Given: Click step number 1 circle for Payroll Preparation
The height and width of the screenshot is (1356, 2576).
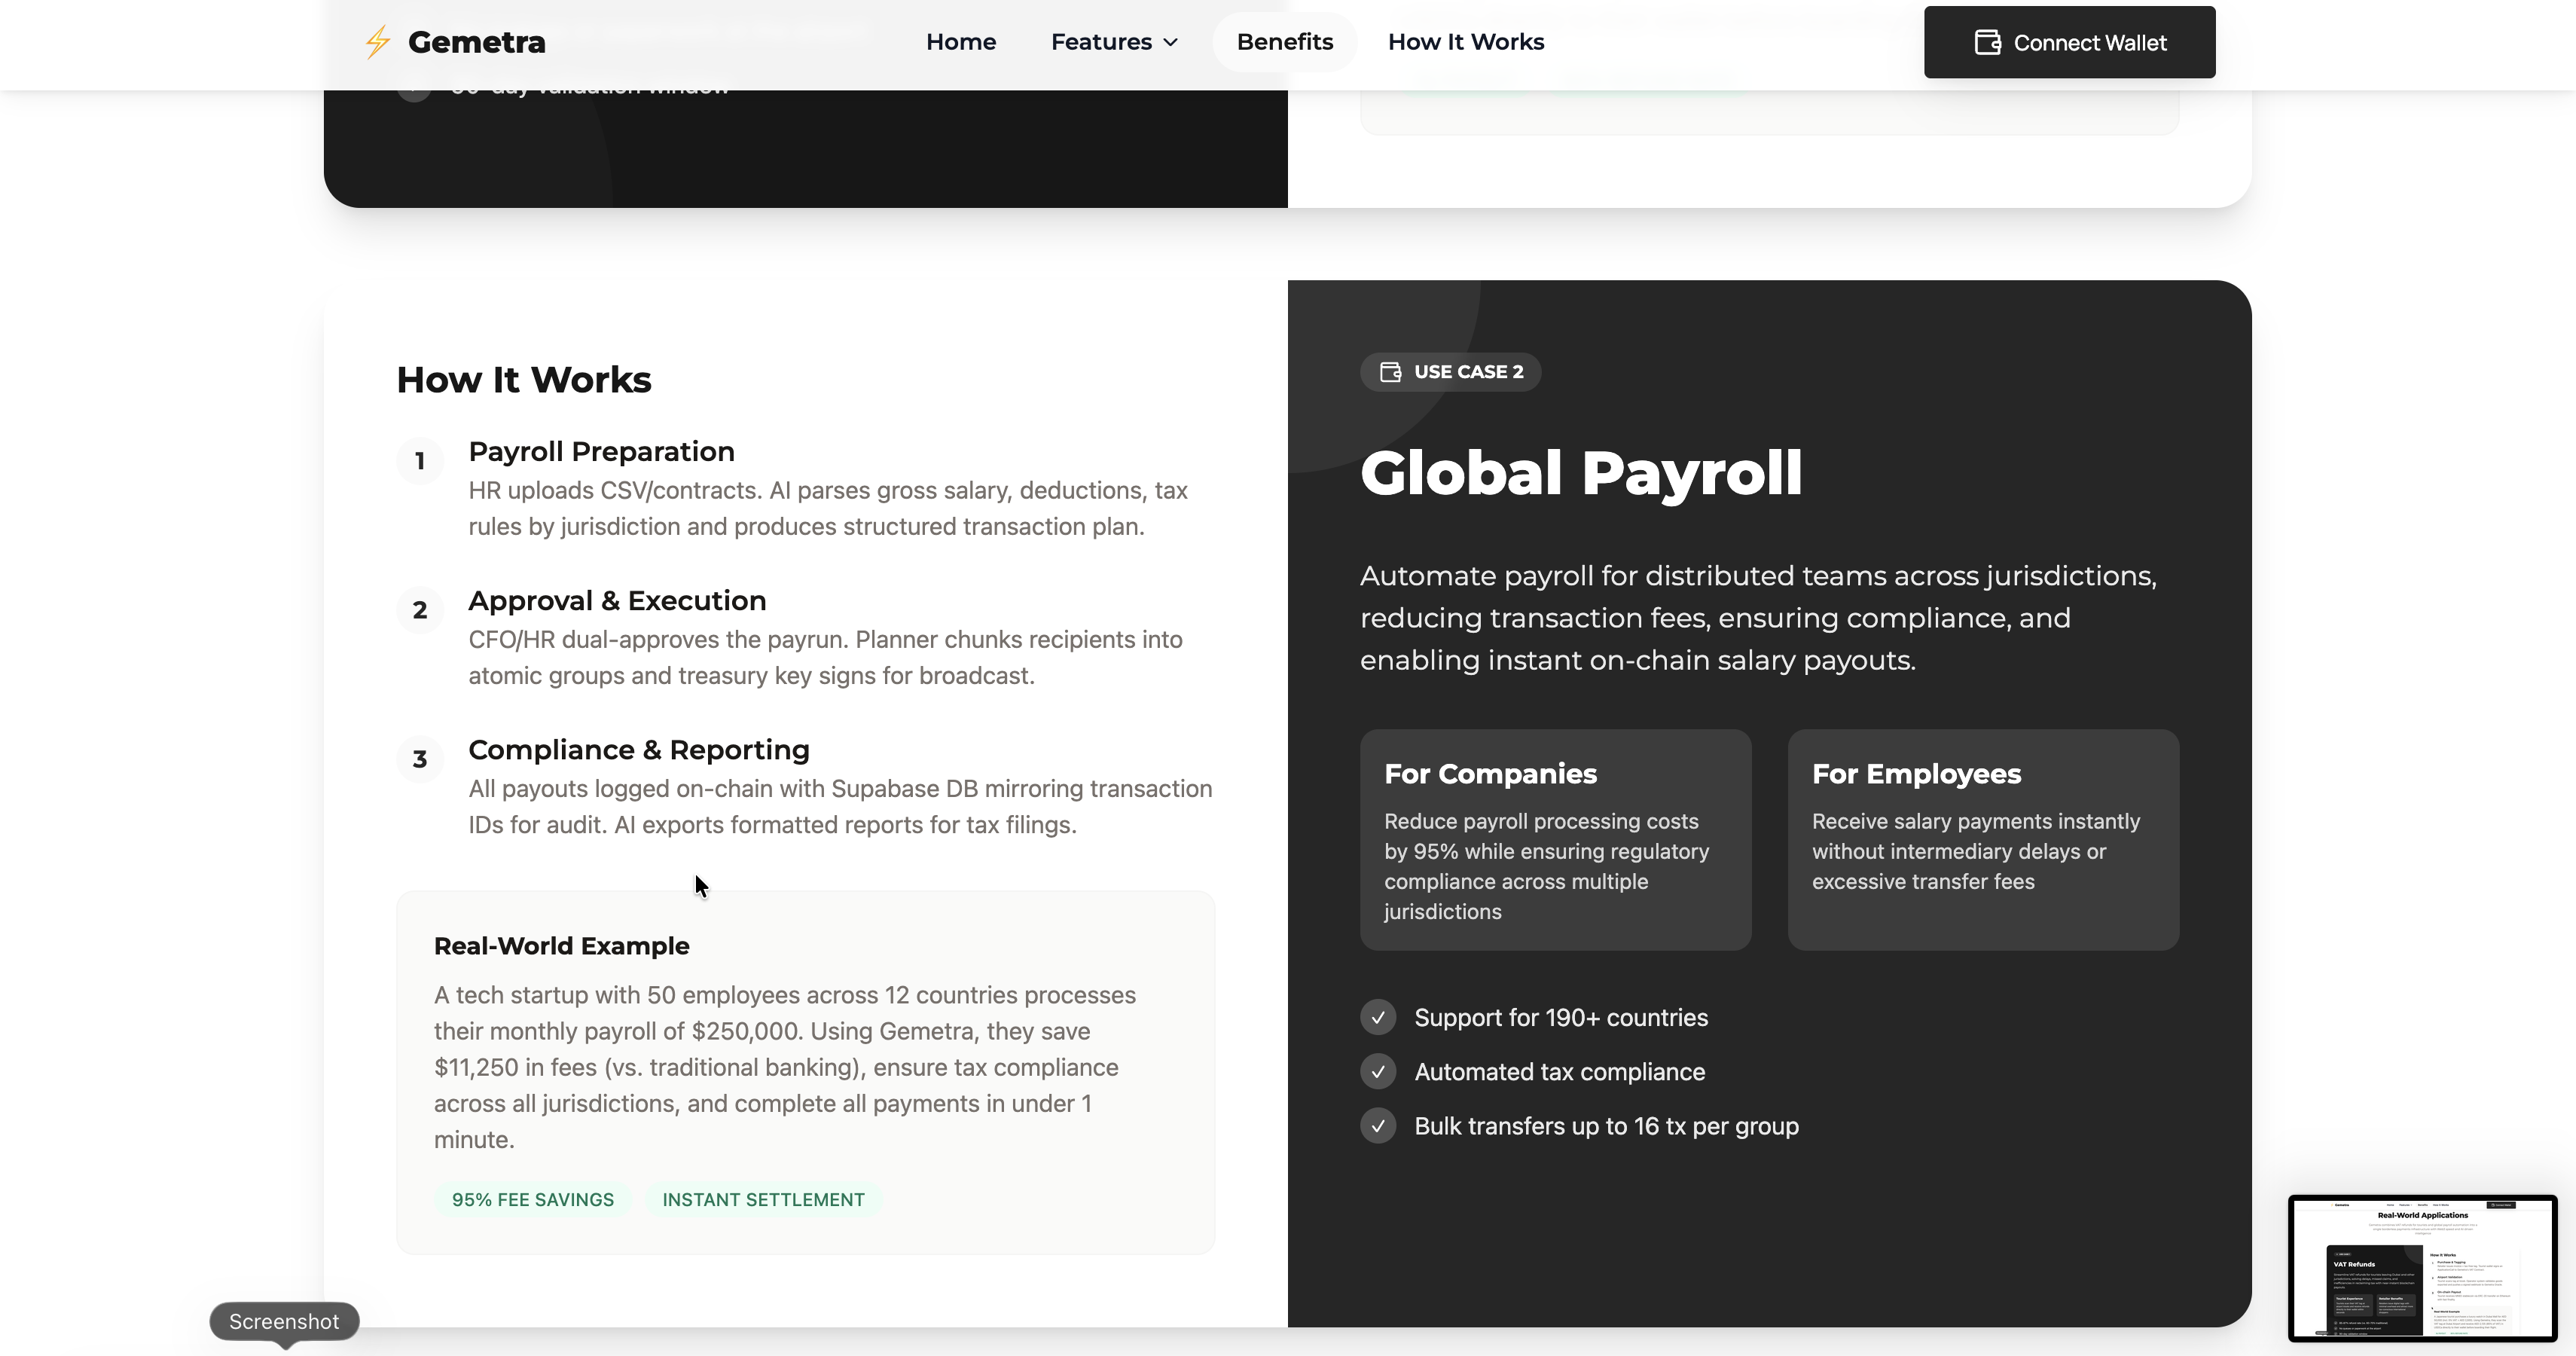Looking at the screenshot, I should click(420, 461).
